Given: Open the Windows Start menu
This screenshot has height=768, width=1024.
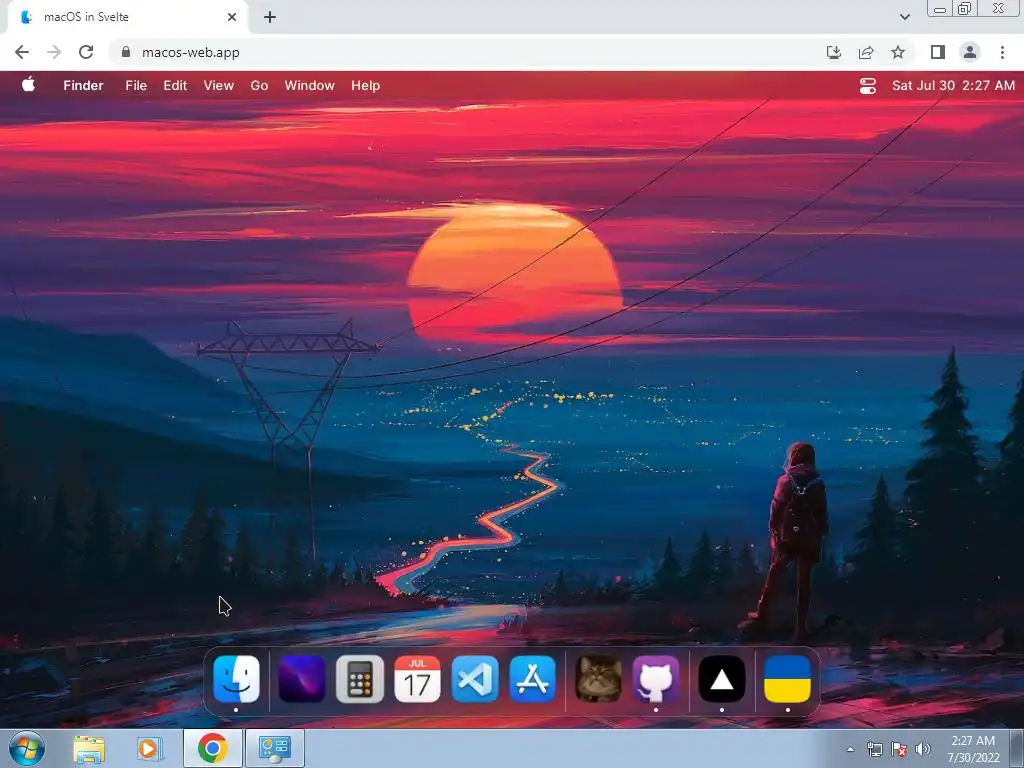Looking at the screenshot, I should coord(27,748).
